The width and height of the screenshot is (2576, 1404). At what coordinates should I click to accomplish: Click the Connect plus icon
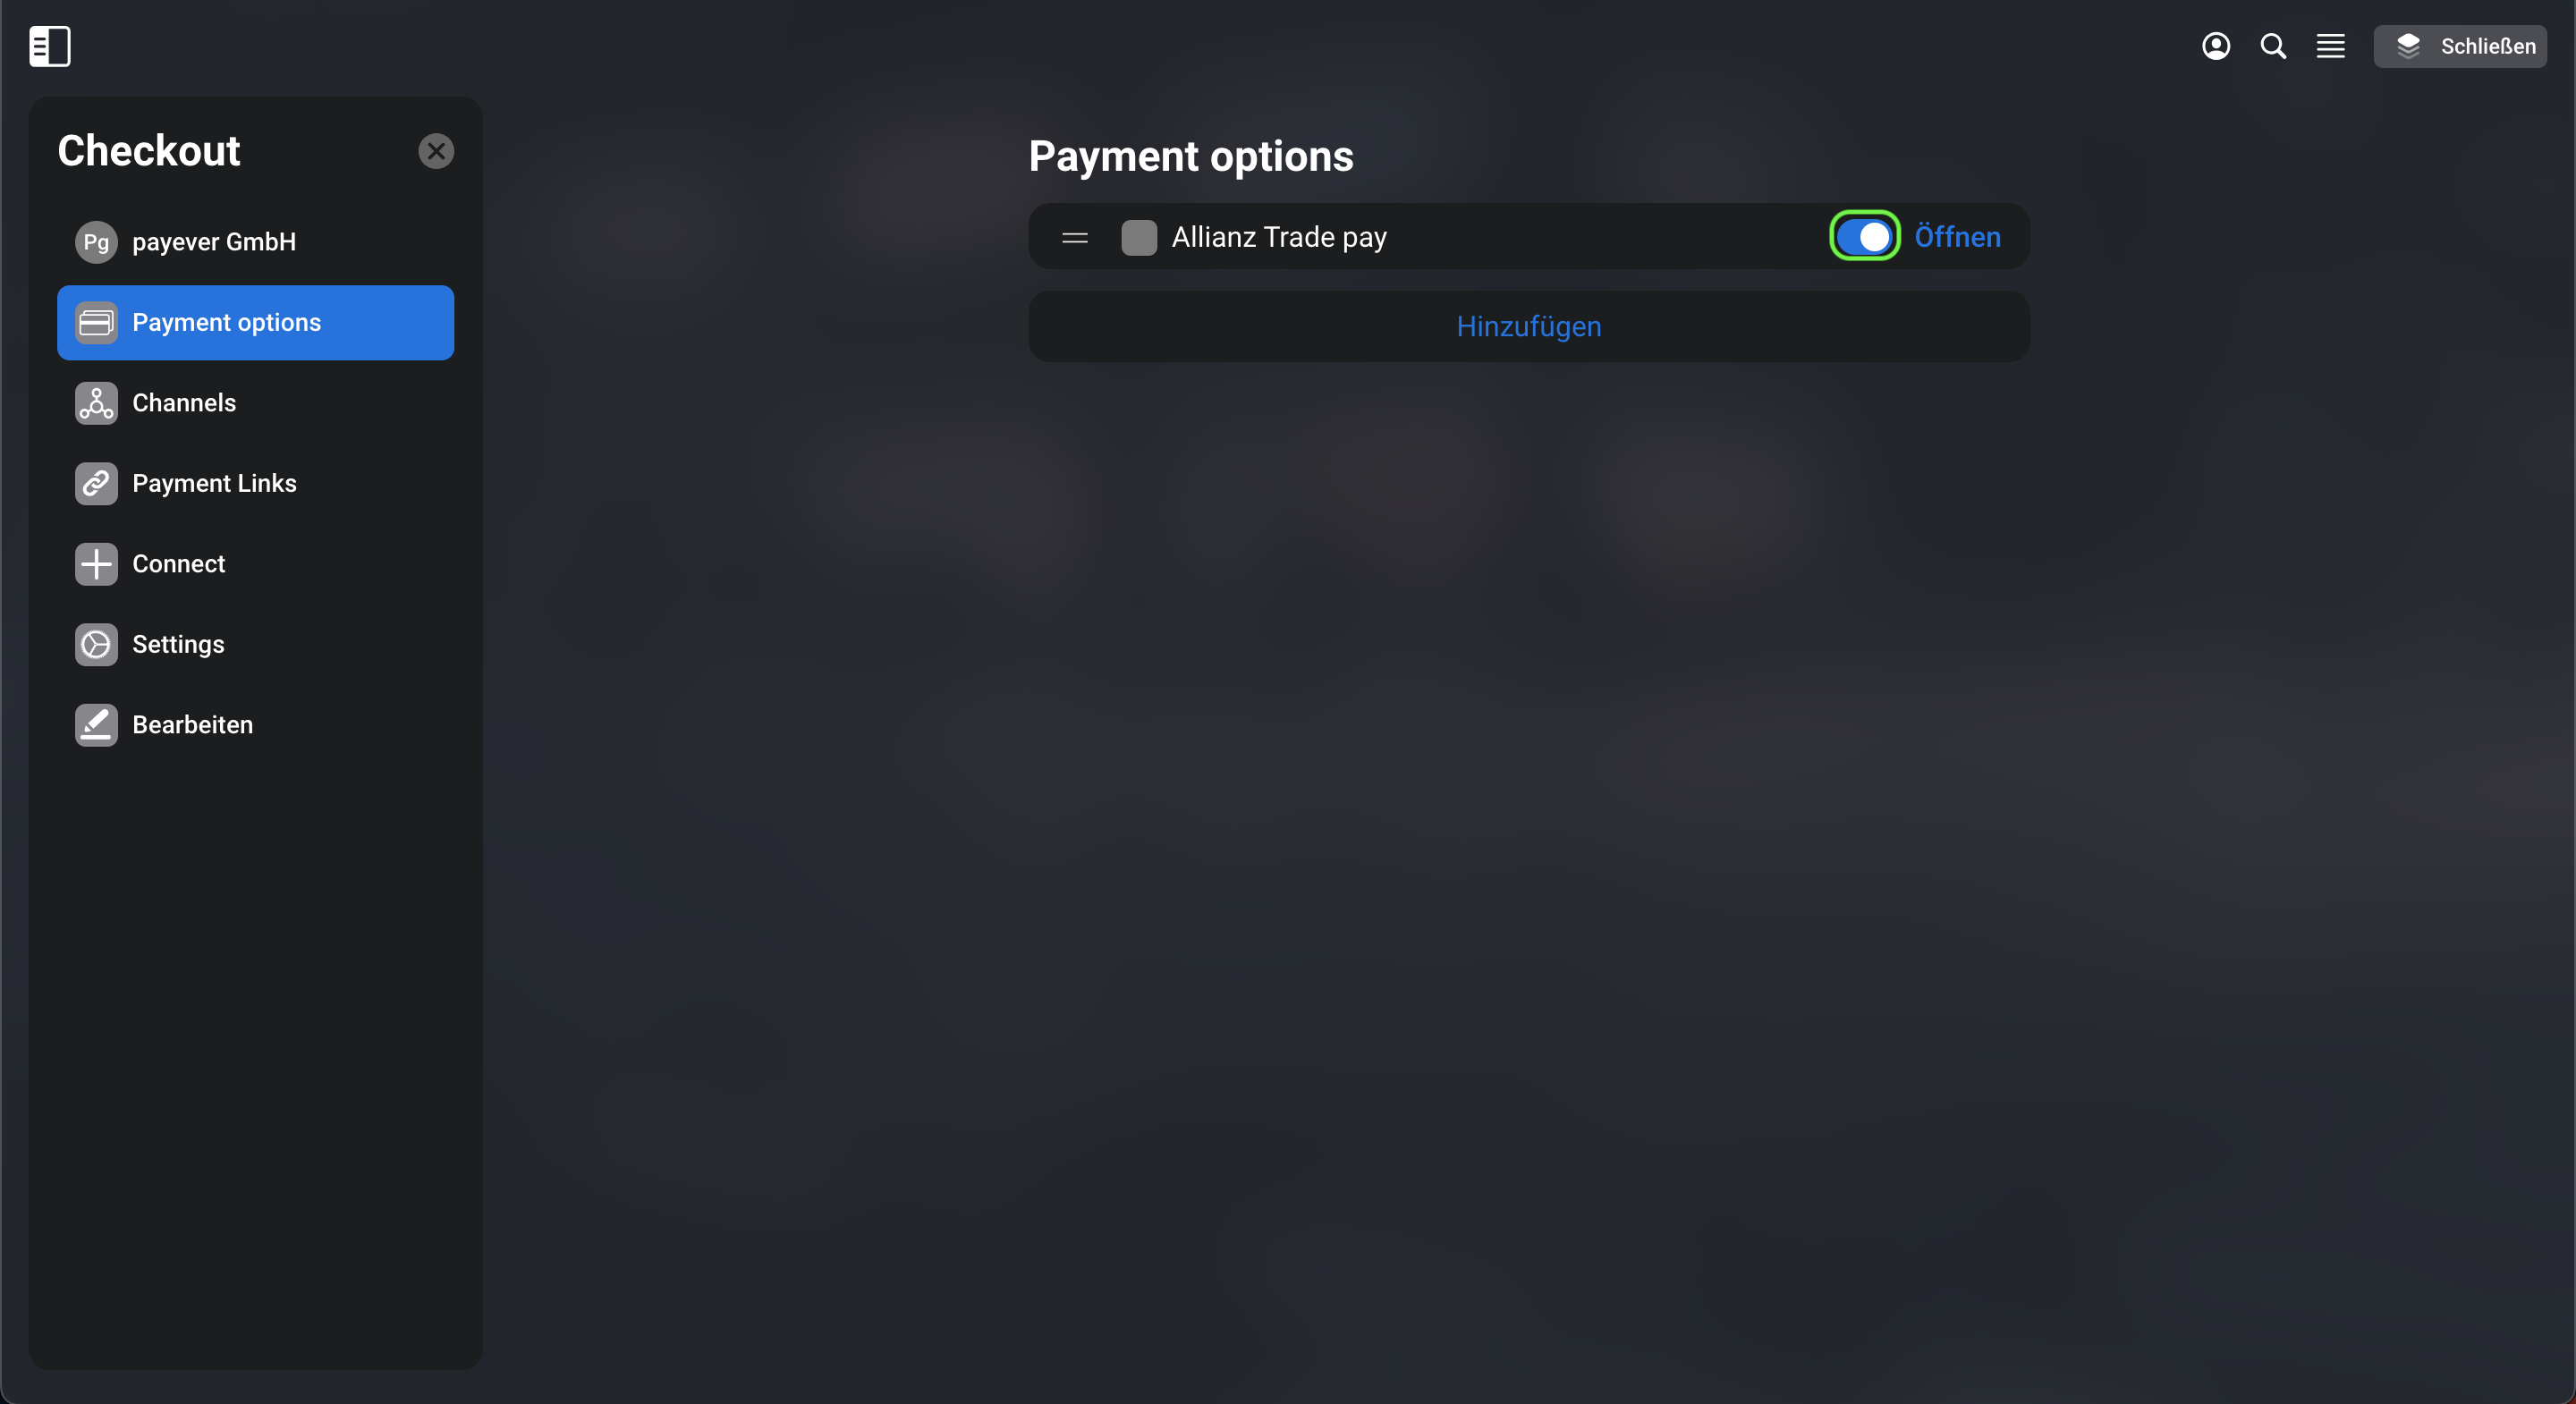click(x=96, y=564)
